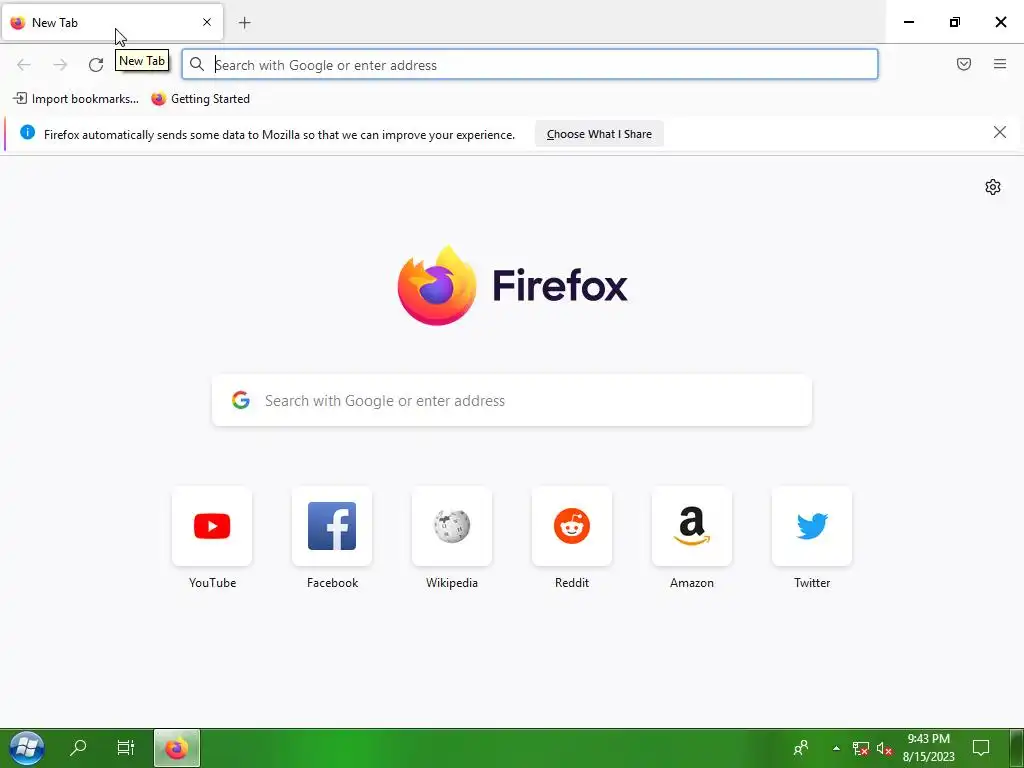The height and width of the screenshot is (768, 1024).
Task: Open the Action Center notifications icon
Action: (x=981, y=748)
